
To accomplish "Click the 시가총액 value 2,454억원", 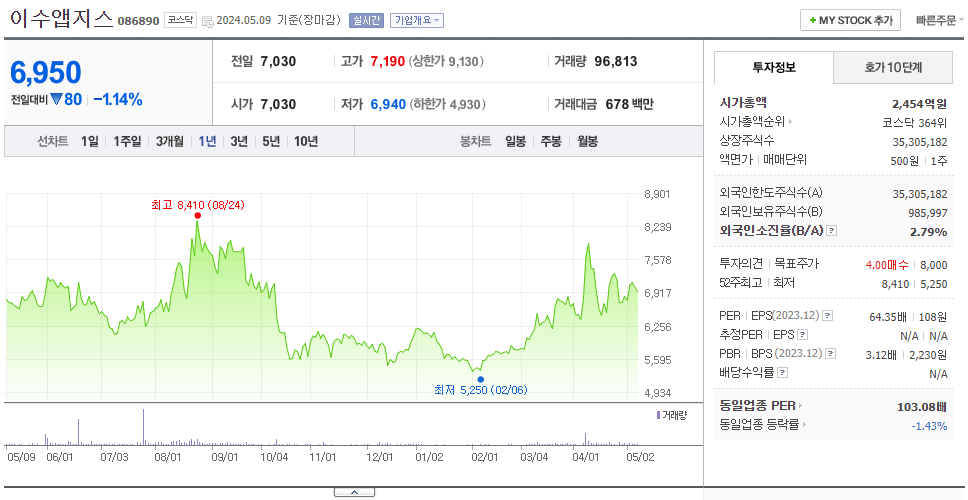I will point(919,104).
